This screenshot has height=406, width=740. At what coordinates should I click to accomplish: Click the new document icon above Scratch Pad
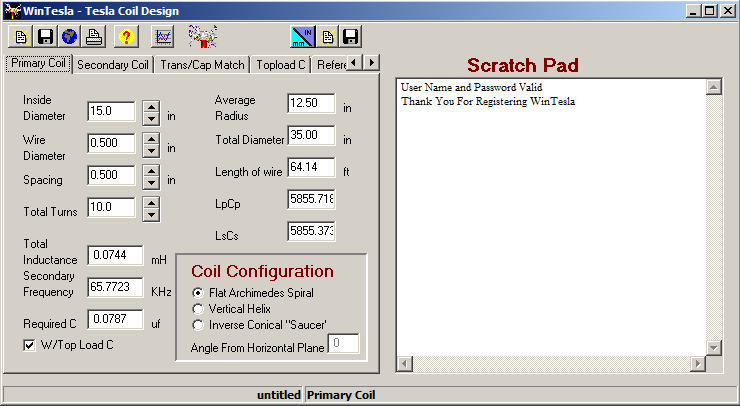[328, 36]
